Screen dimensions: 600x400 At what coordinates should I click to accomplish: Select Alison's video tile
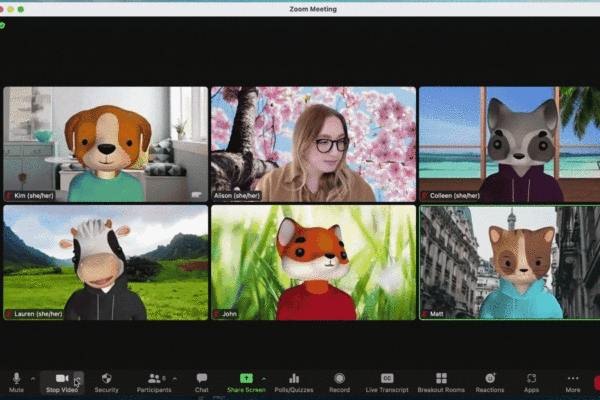[x=312, y=144]
